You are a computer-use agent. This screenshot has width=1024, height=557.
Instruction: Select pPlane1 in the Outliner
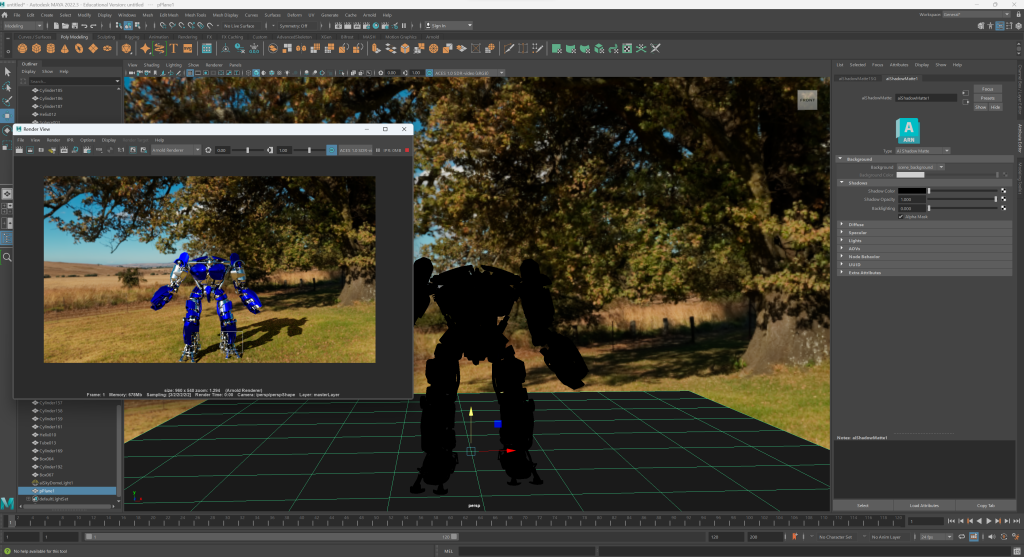coord(67,490)
